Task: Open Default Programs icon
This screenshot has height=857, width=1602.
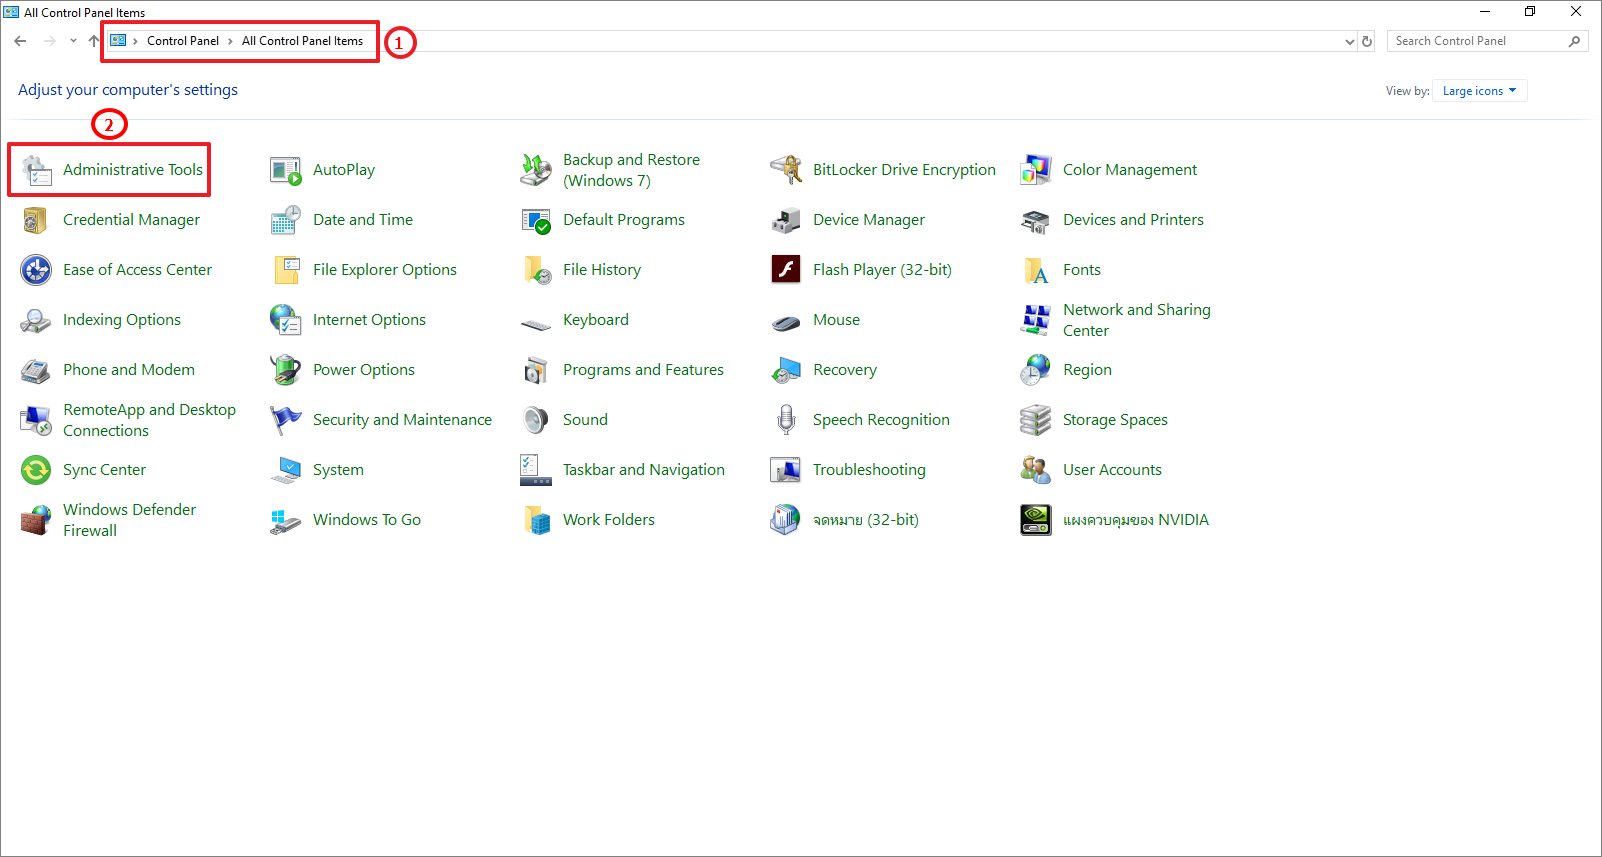Action: click(536, 220)
